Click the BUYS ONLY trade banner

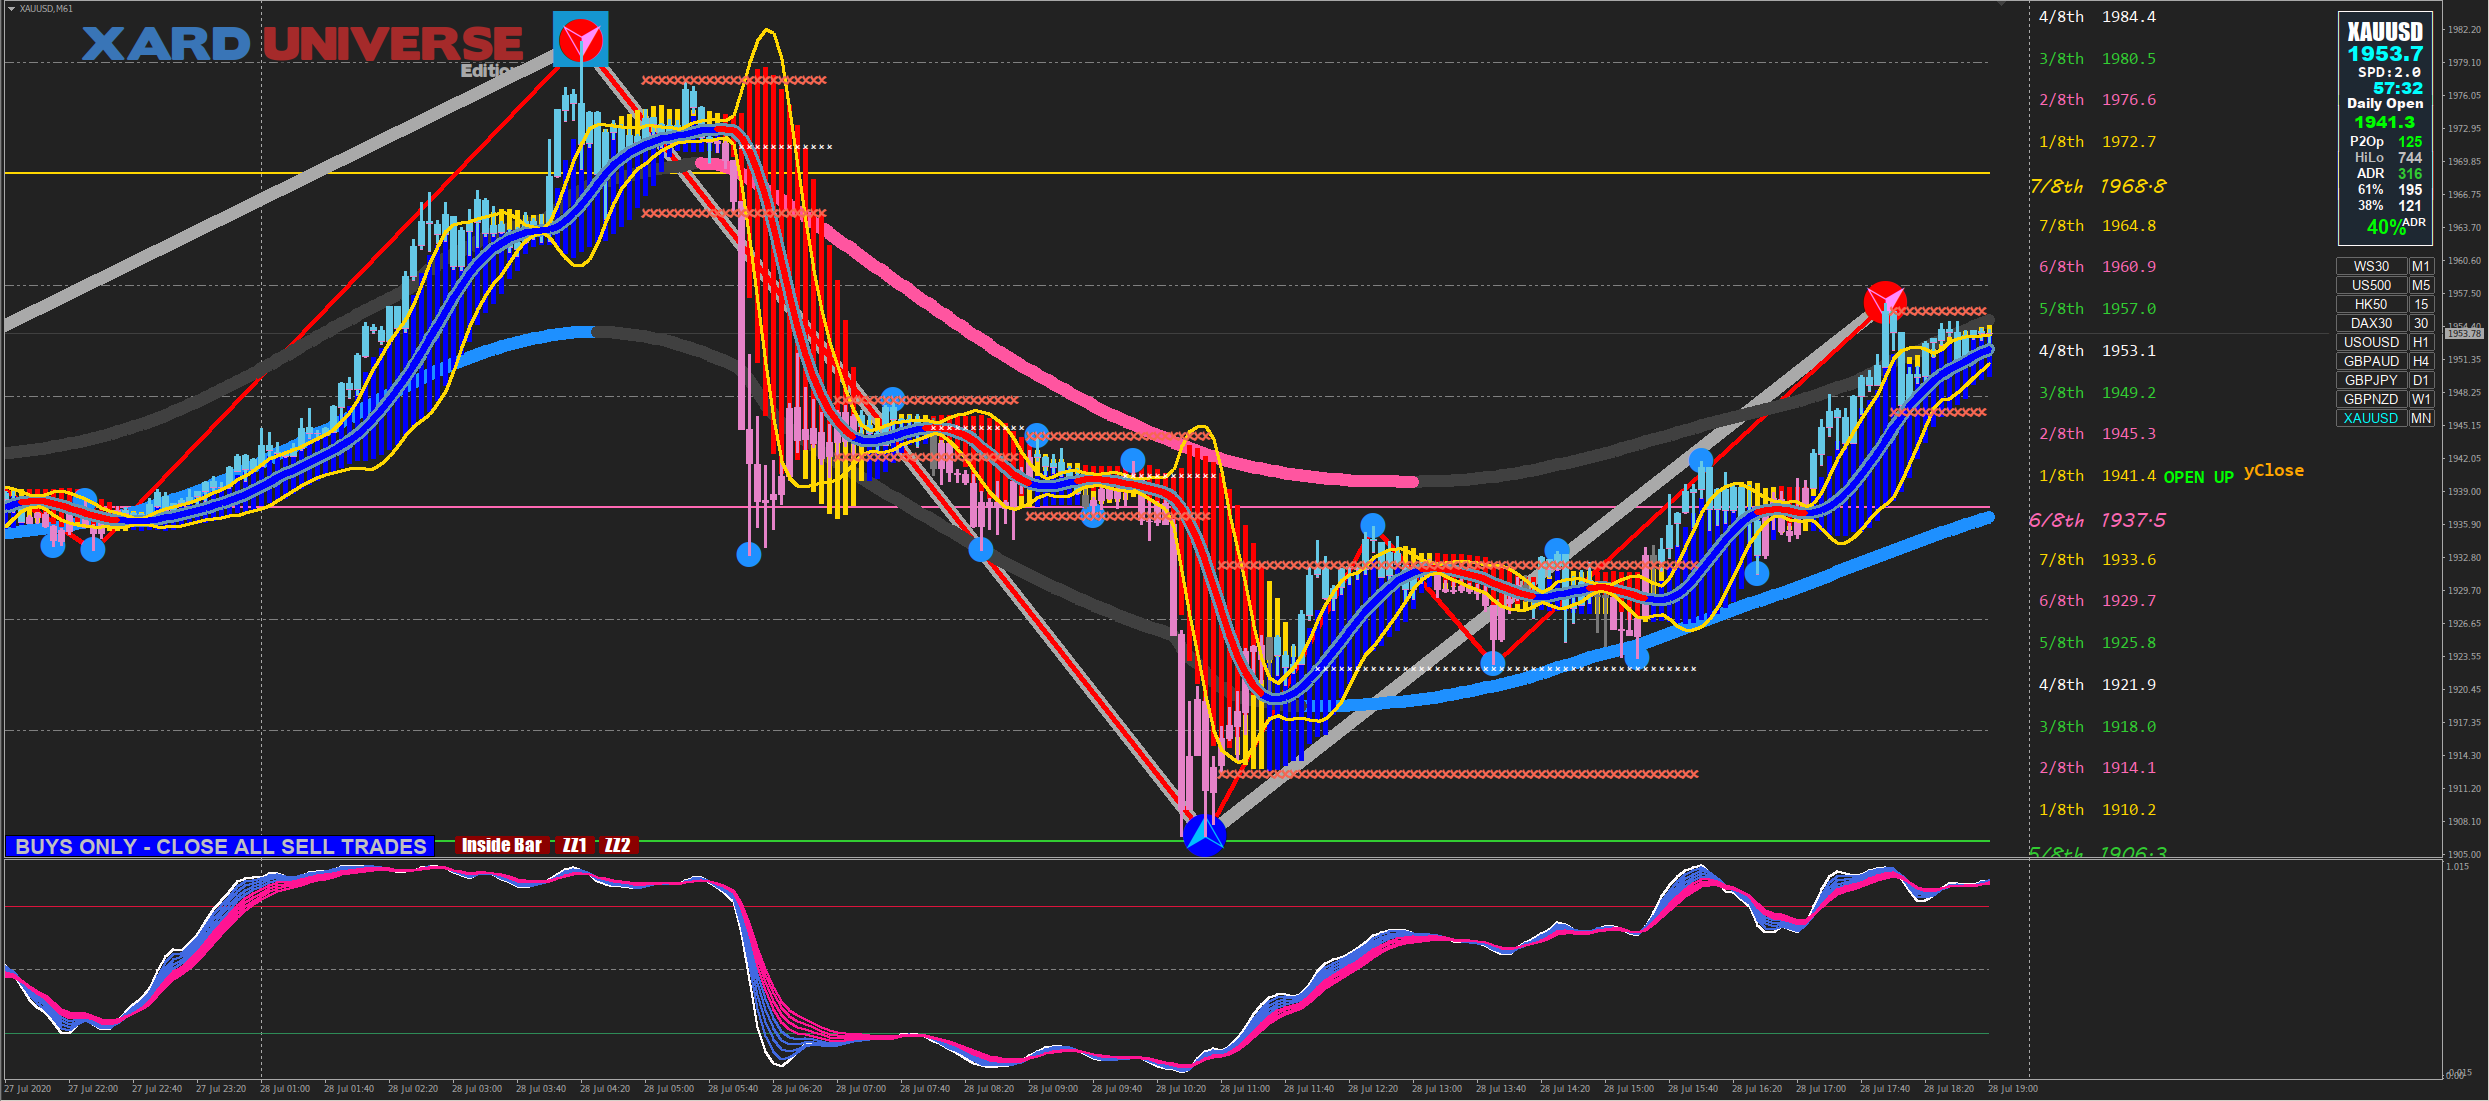(220, 846)
